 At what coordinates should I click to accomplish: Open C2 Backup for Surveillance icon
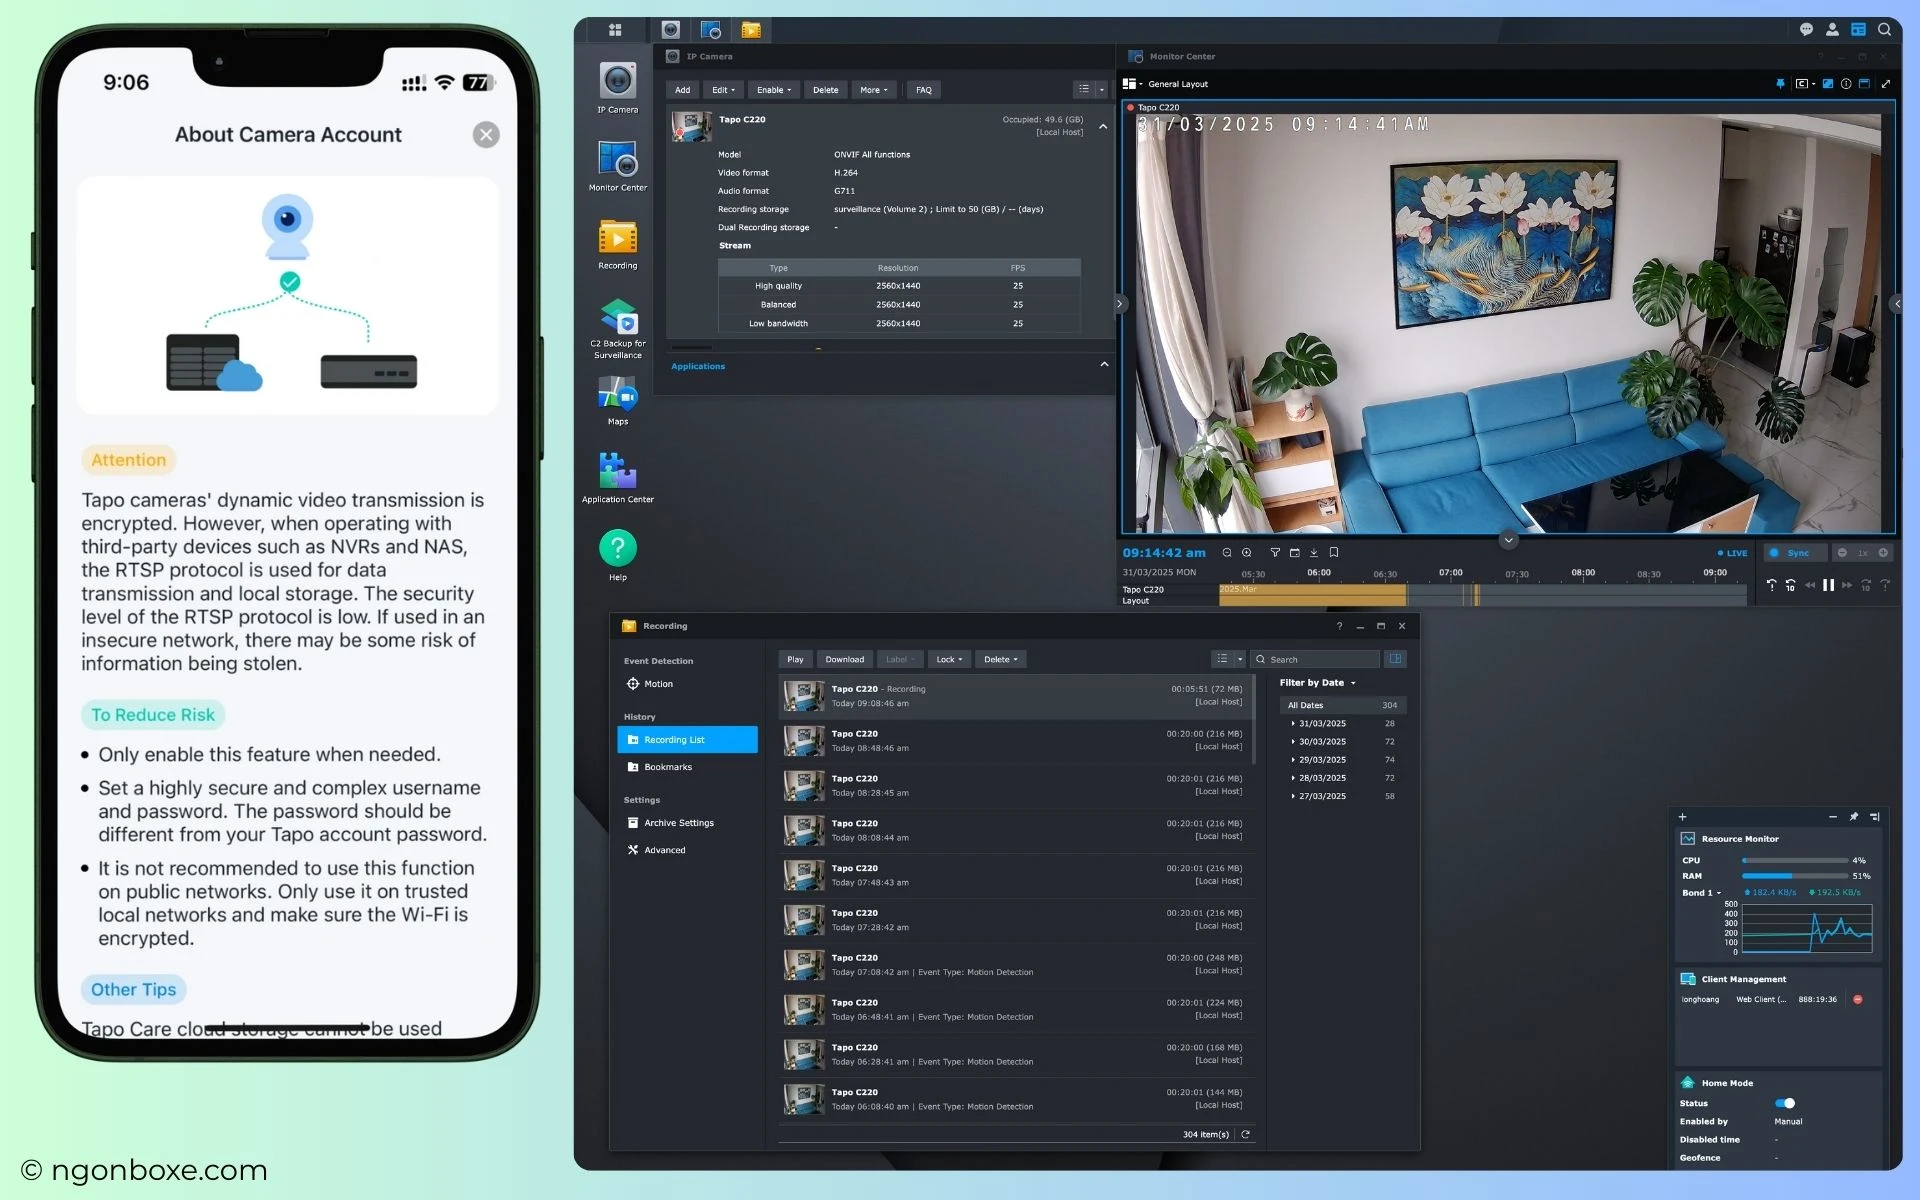[x=617, y=328]
